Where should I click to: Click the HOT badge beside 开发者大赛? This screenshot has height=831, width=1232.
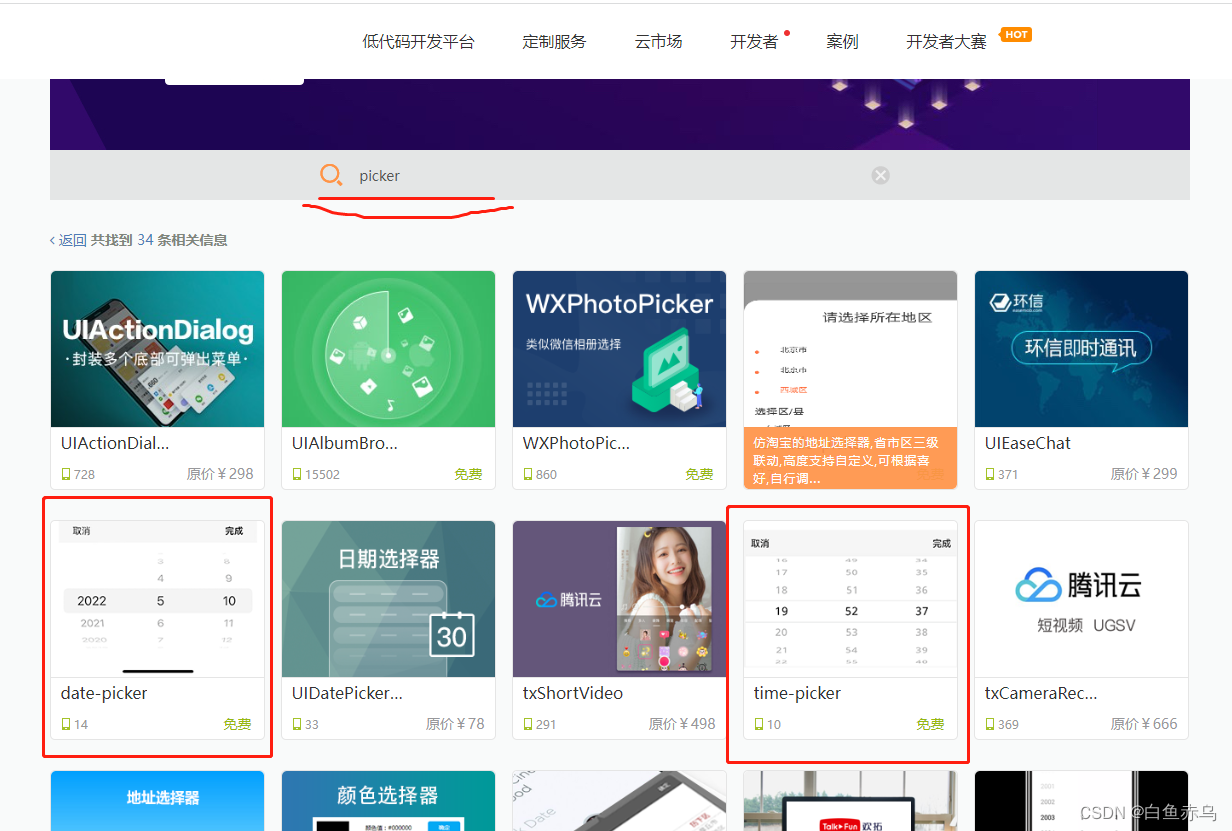coord(1016,34)
